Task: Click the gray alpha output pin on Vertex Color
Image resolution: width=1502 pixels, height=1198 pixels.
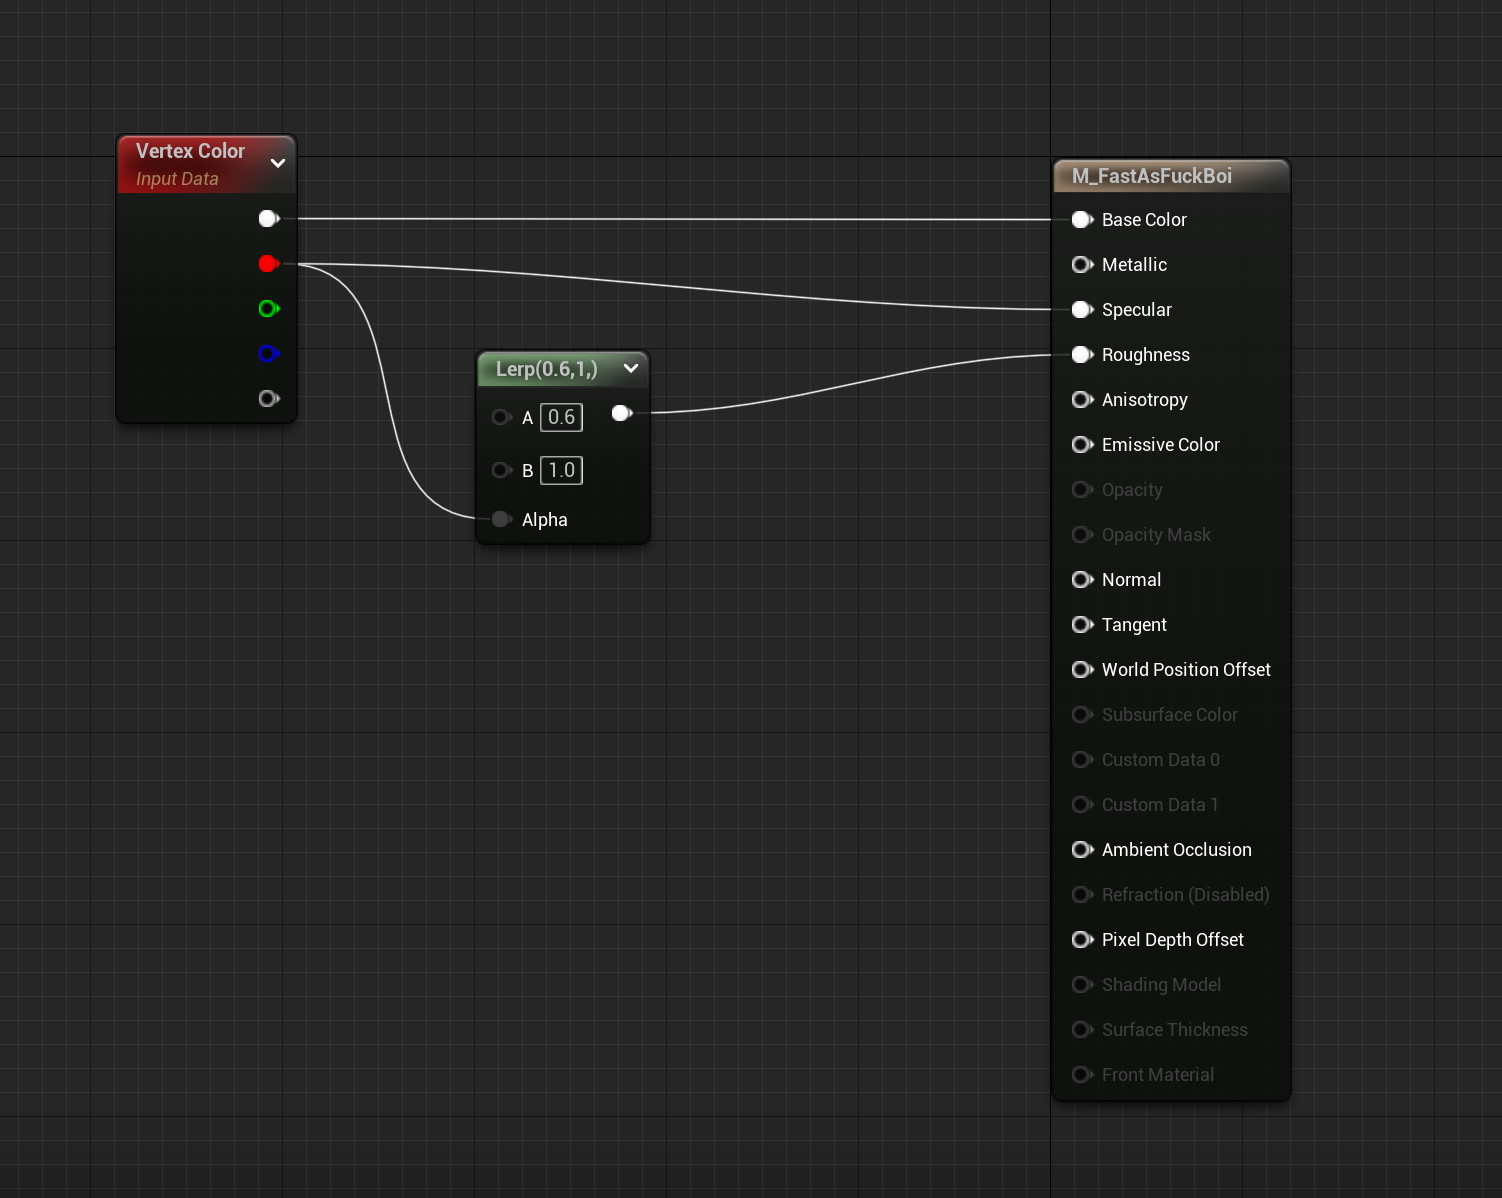Action: coord(268,399)
